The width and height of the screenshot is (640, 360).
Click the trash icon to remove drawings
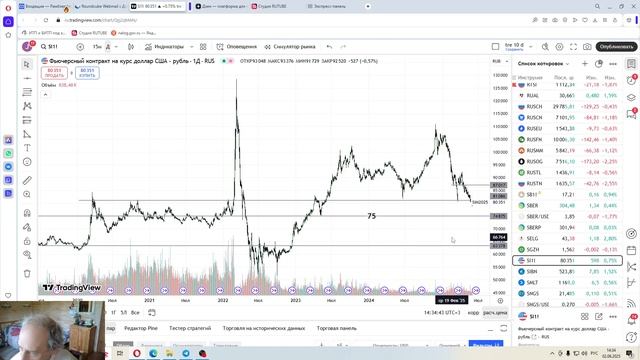[x=27, y=273]
